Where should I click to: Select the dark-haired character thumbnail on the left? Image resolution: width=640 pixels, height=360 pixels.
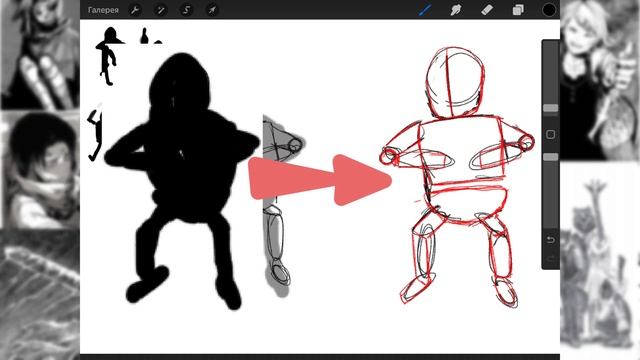[40, 170]
